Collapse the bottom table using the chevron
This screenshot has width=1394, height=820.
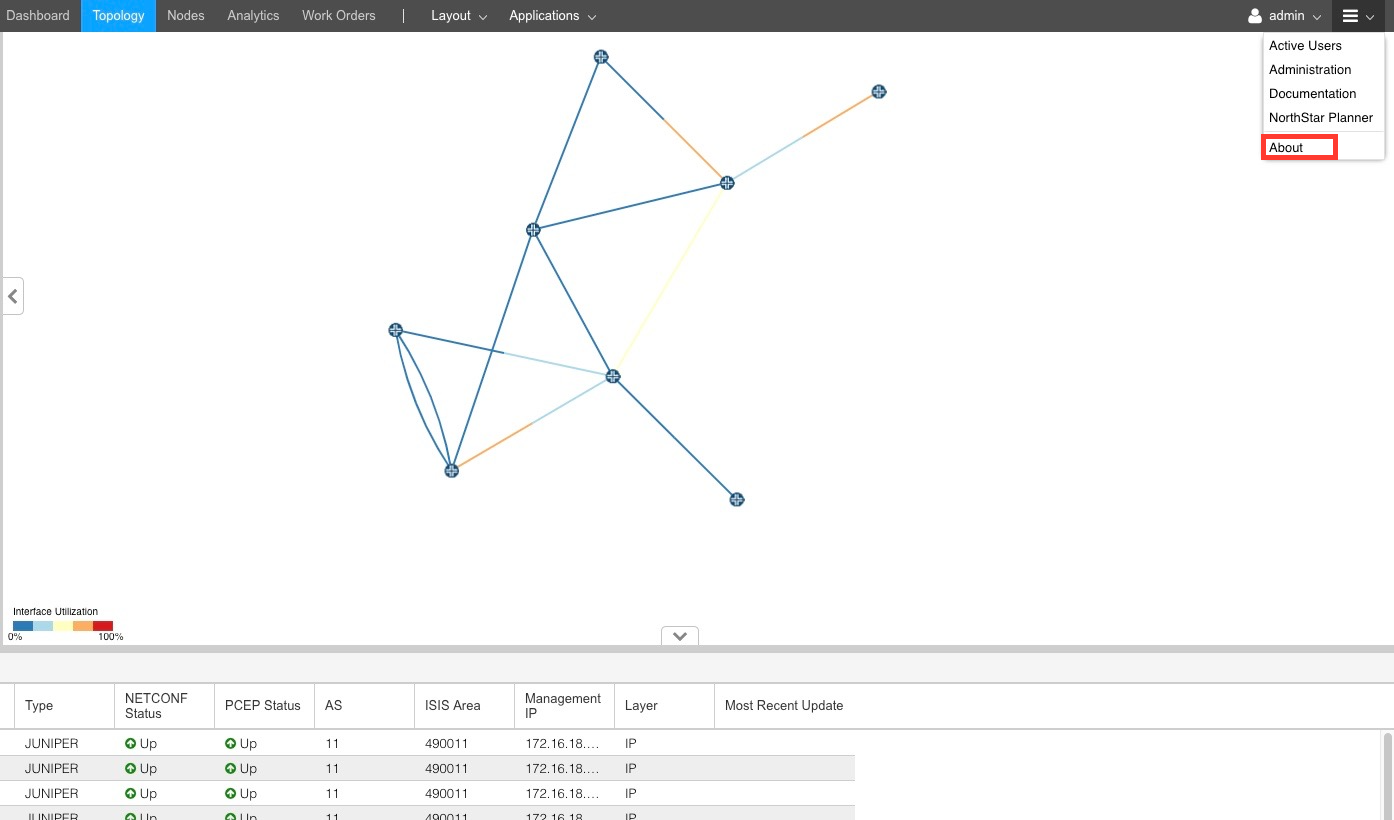(x=679, y=636)
